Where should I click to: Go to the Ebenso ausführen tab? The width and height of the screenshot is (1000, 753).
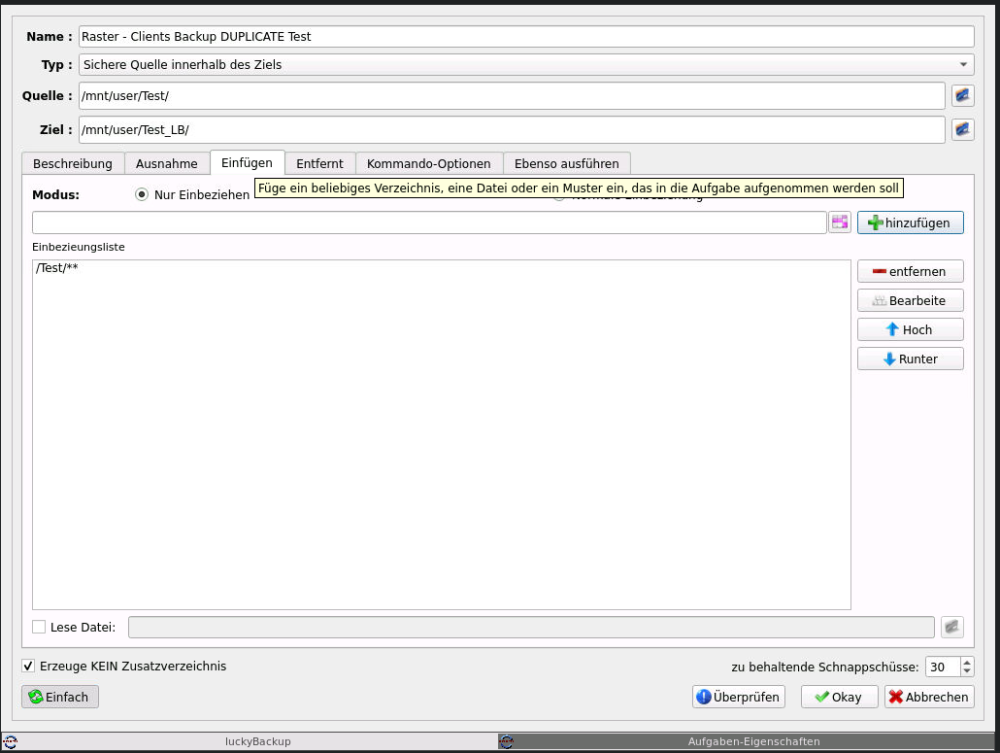coord(566,163)
